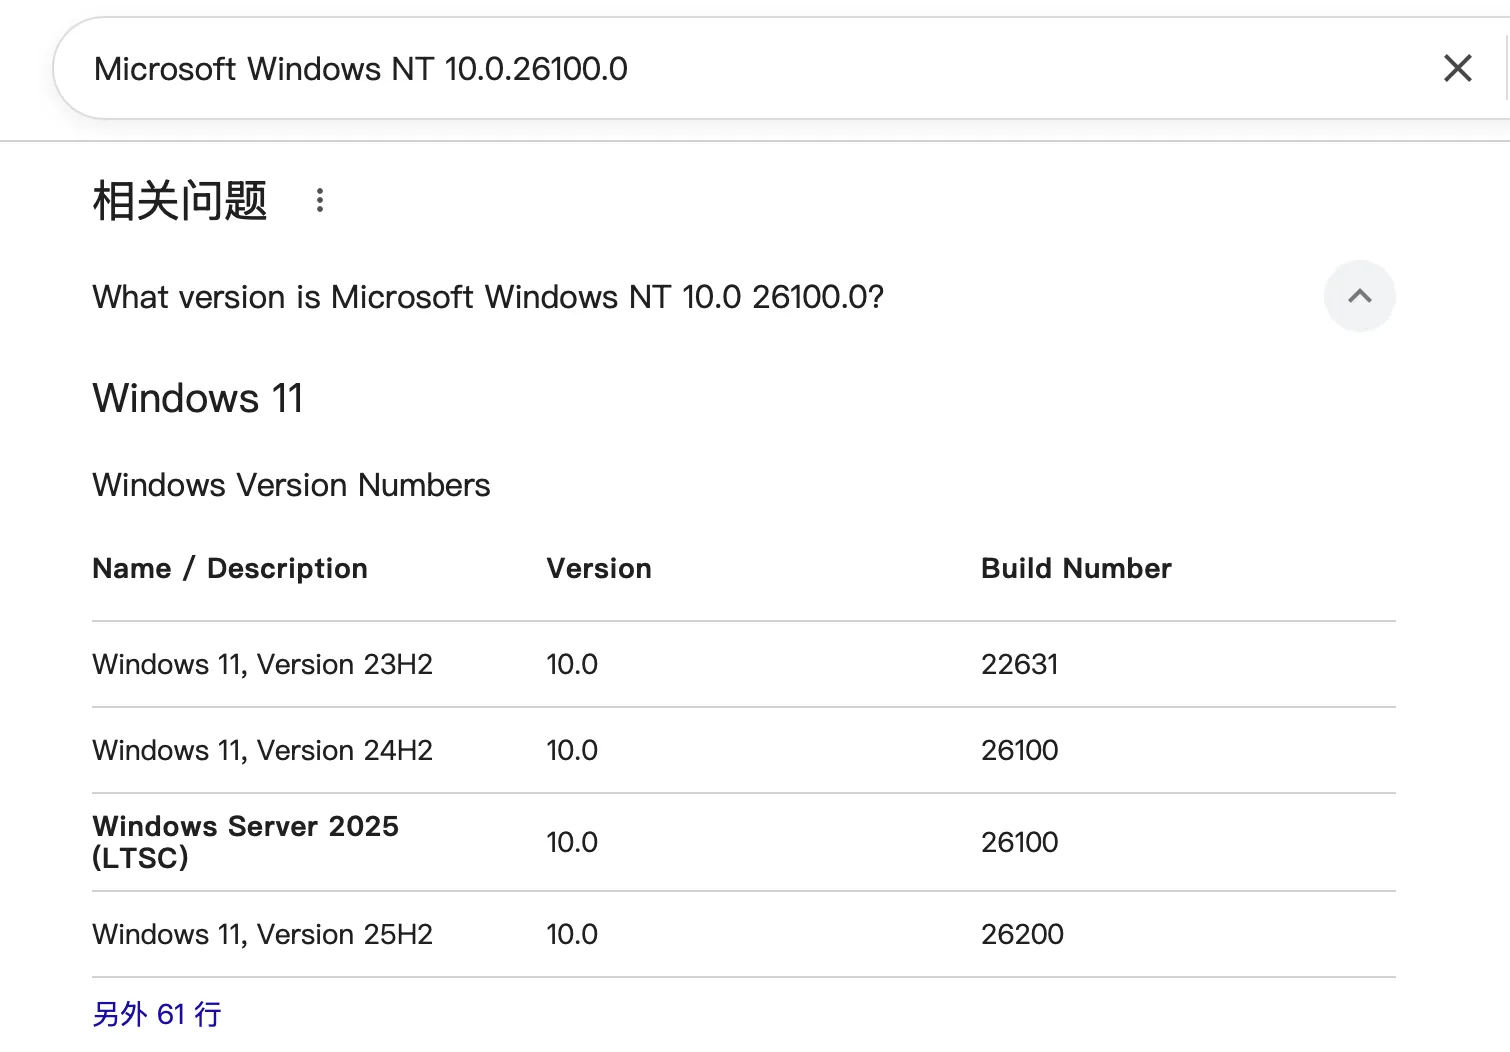Select the "Windows 11, Version 24H2" row name
This screenshot has width=1510, height=1052.
coord(262,750)
